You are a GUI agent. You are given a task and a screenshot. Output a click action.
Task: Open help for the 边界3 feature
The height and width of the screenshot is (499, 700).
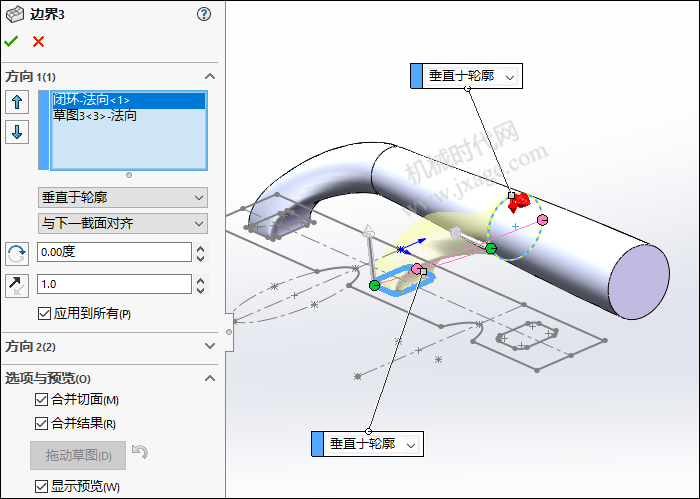[x=204, y=14]
